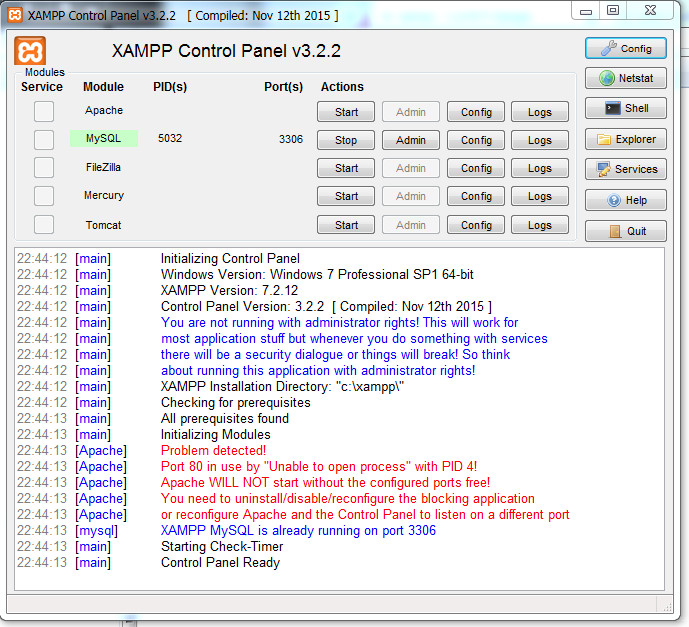689x627 pixels.
Task: Select log line 'XAMPP MySQL is already running'
Action: 298,530
